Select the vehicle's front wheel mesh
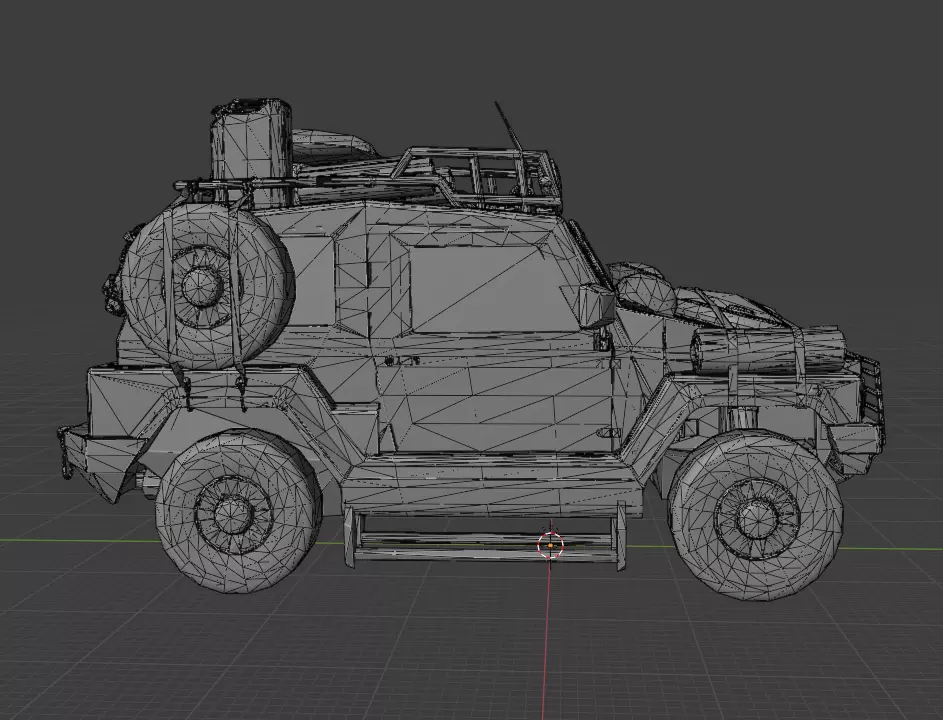This screenshot has height=720, width=943. pos(757,513)
